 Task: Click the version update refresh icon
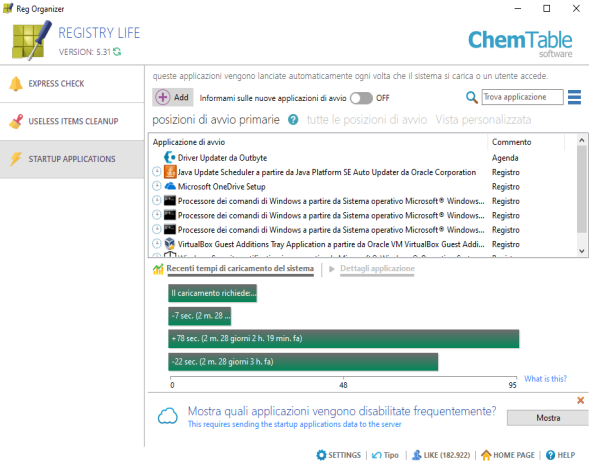coord(117,52)
